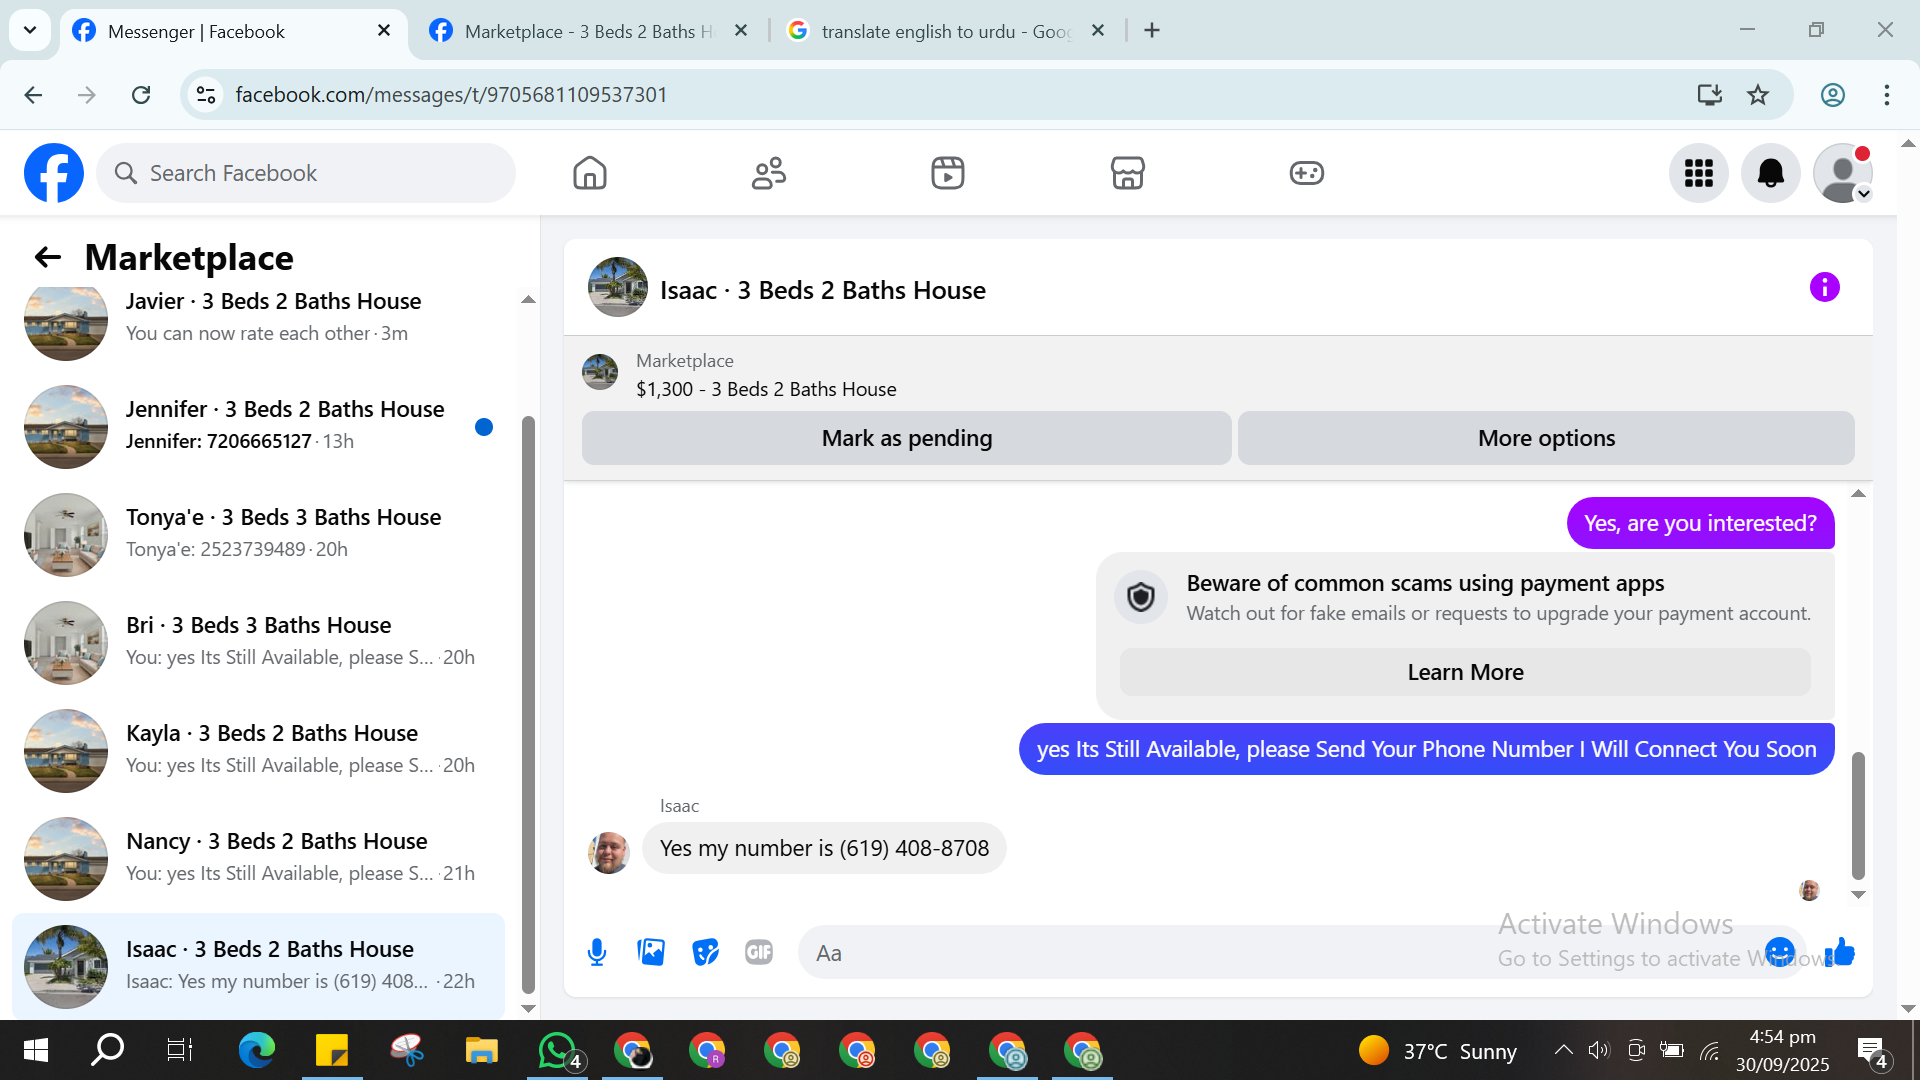Open the Reels video icon

click(x=948, y=173)
